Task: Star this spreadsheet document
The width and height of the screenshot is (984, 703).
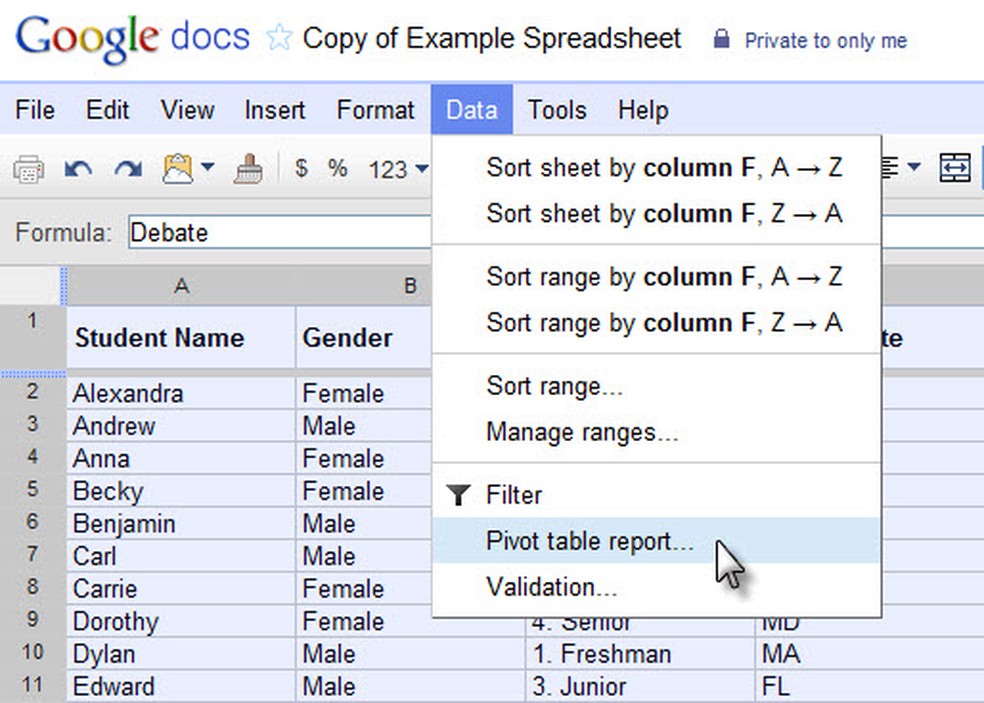Action: [x=278, y=39]
